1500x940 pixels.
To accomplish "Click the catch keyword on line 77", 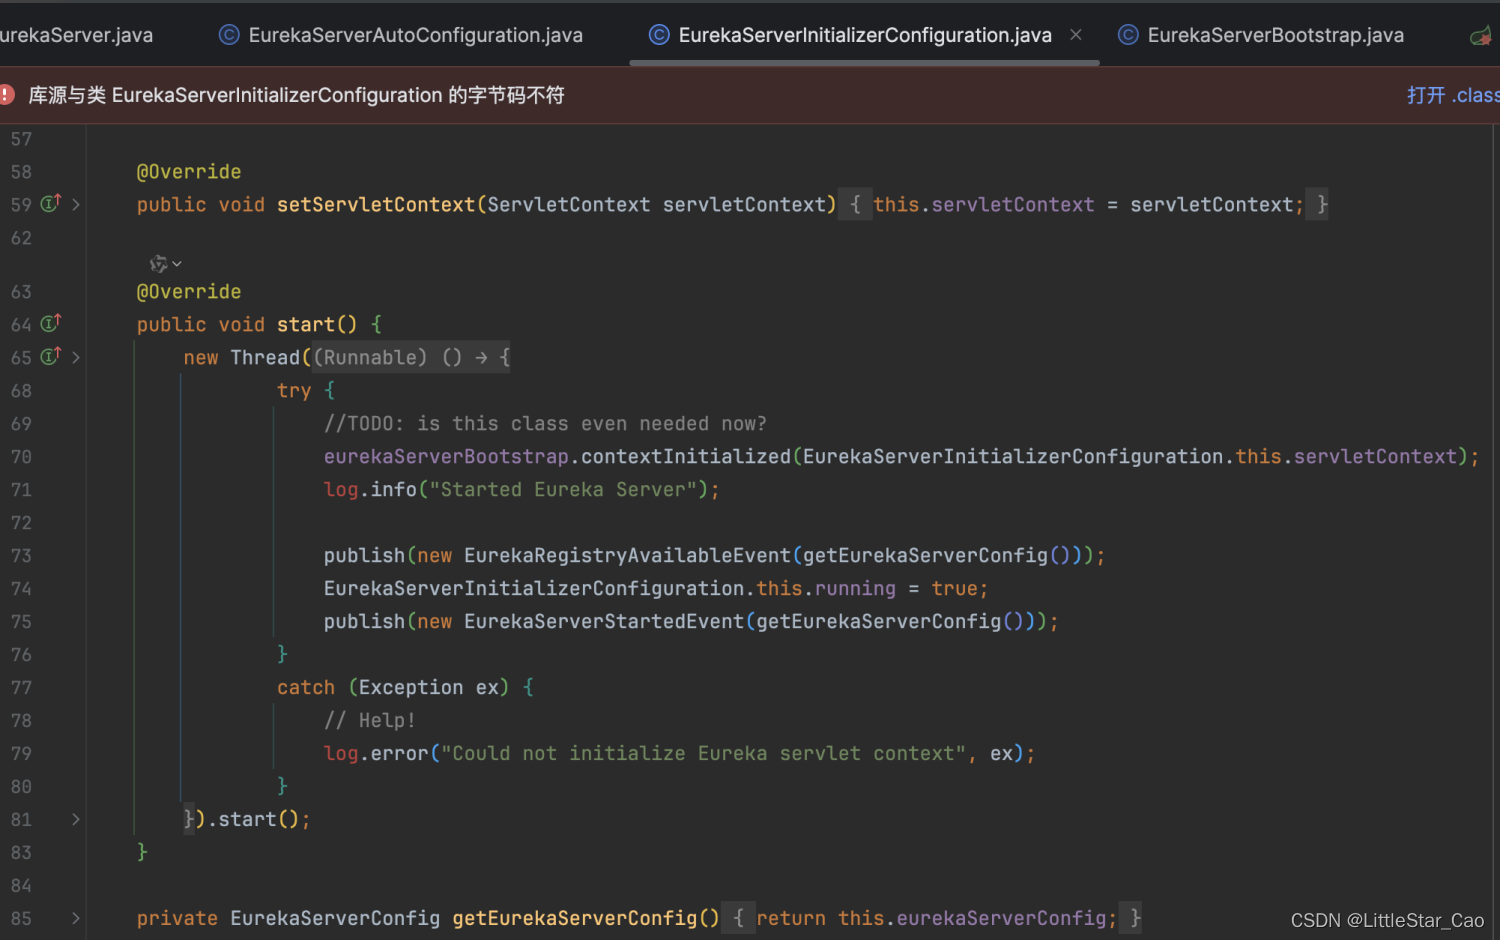I will tap(306, 688).
